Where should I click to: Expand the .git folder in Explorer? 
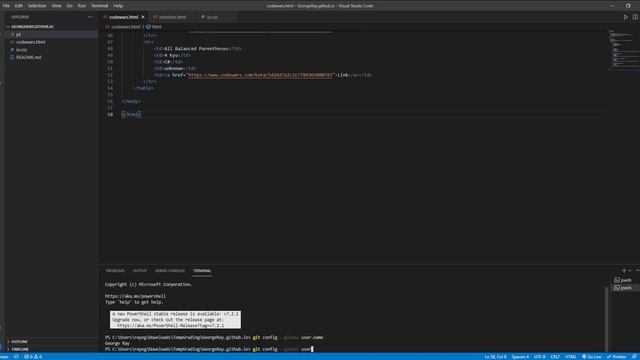click(x=51, y=34)
